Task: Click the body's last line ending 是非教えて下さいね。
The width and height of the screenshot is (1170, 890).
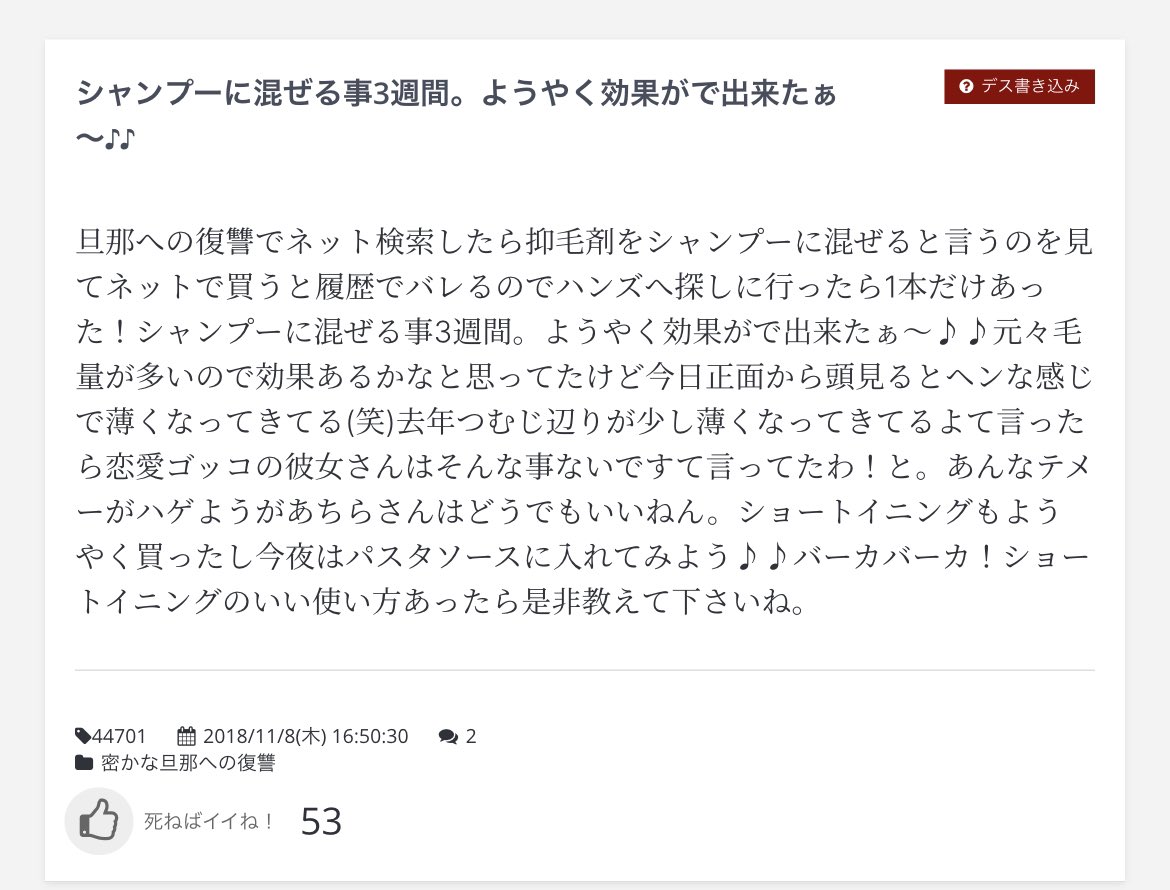Action: tap(440, 606)
